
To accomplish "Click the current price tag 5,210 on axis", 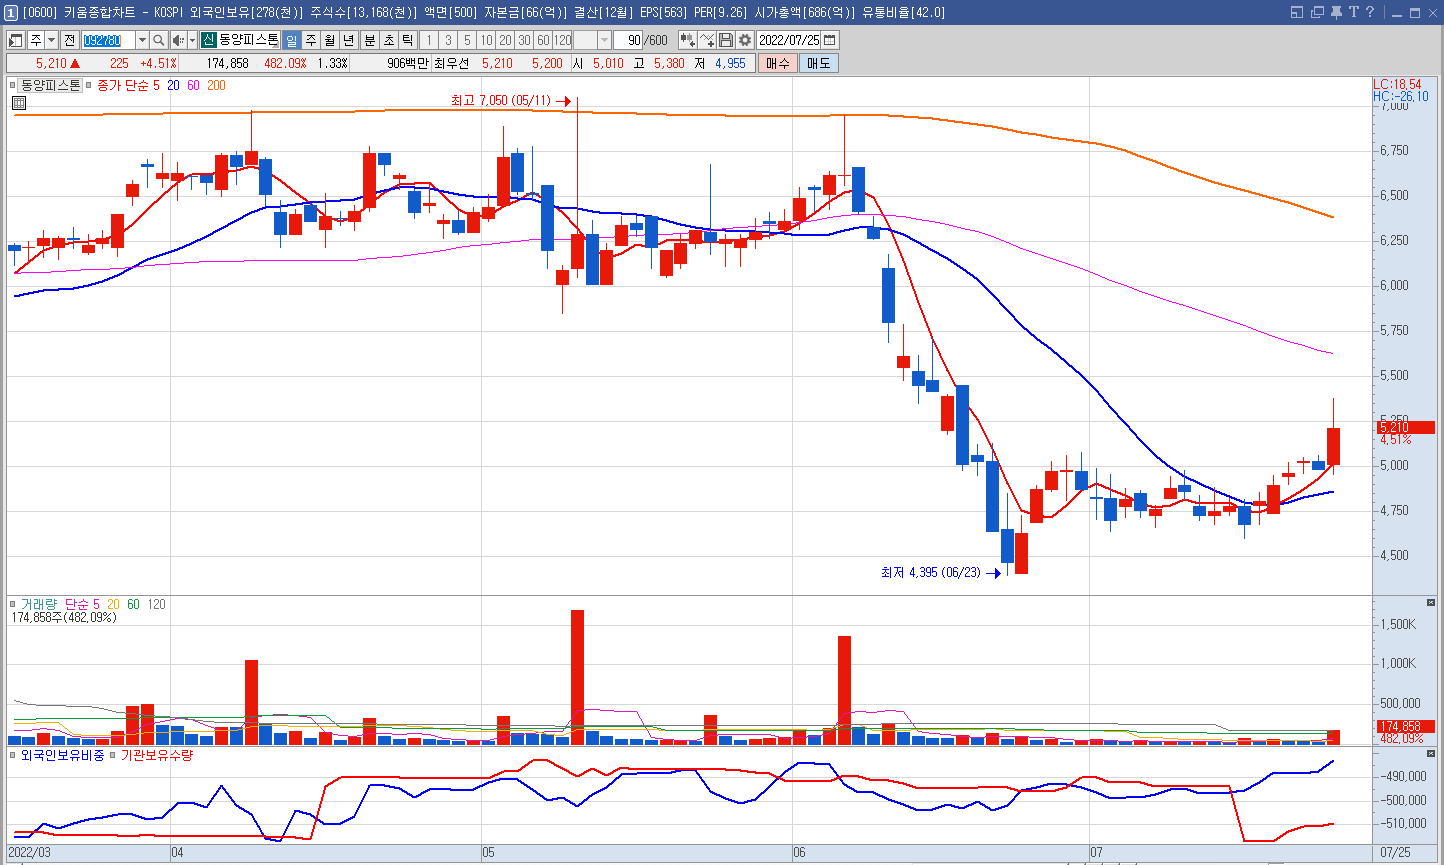I will [x=1404, y=427].
